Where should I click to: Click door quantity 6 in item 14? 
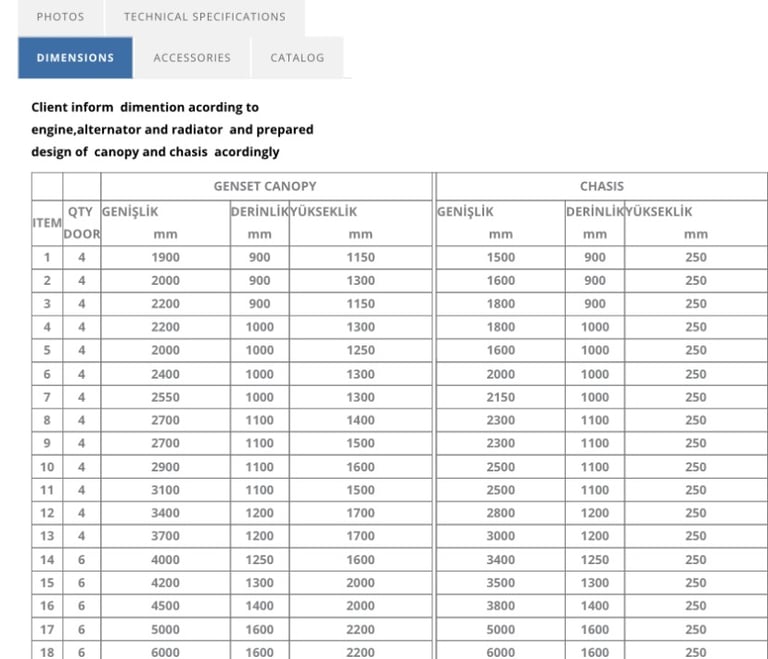tap(82, 560)
